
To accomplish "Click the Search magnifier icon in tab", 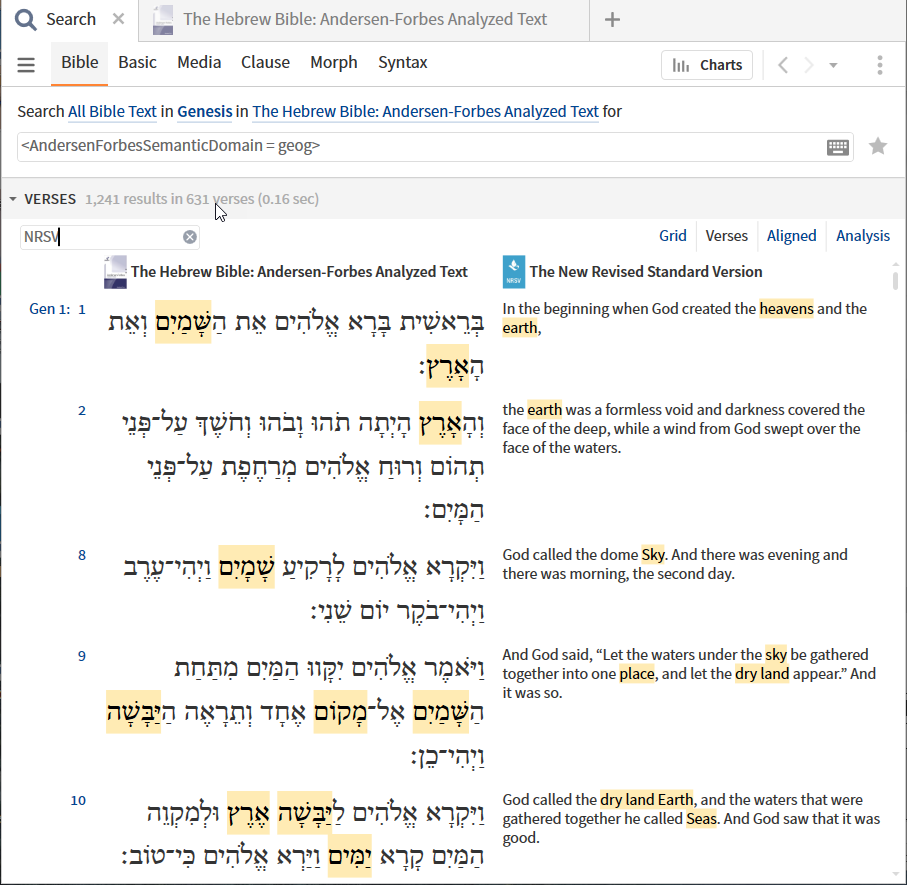I will point(25,20).
